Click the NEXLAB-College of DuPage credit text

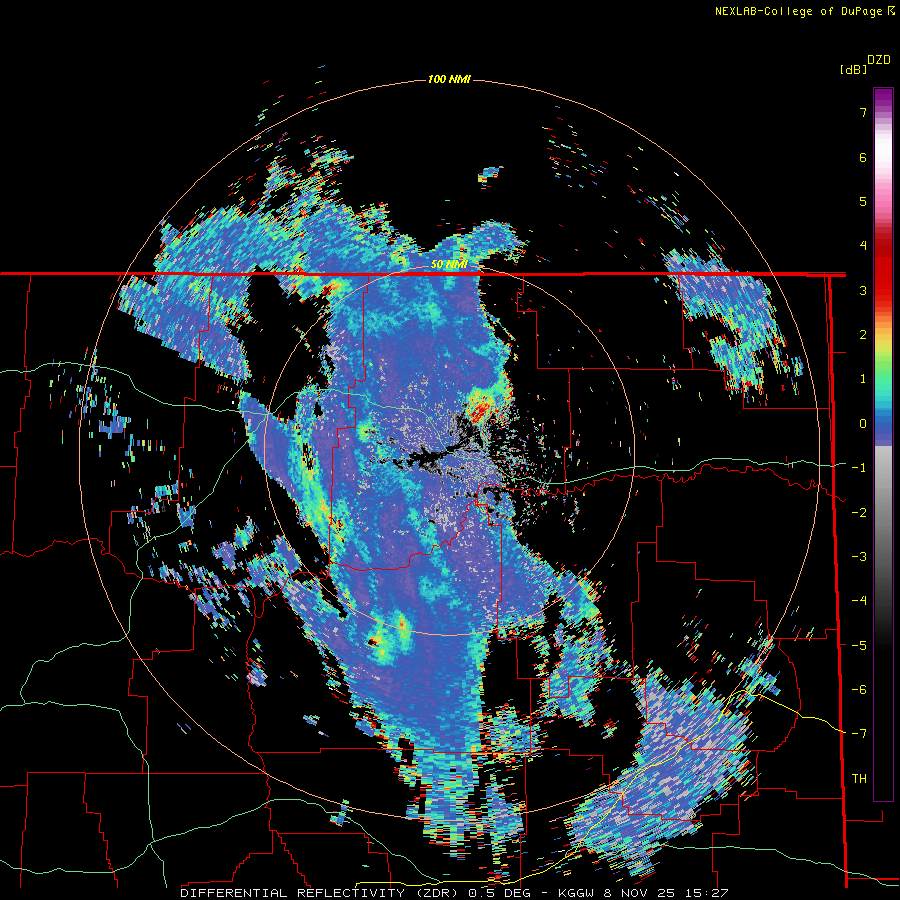(798, 11)
